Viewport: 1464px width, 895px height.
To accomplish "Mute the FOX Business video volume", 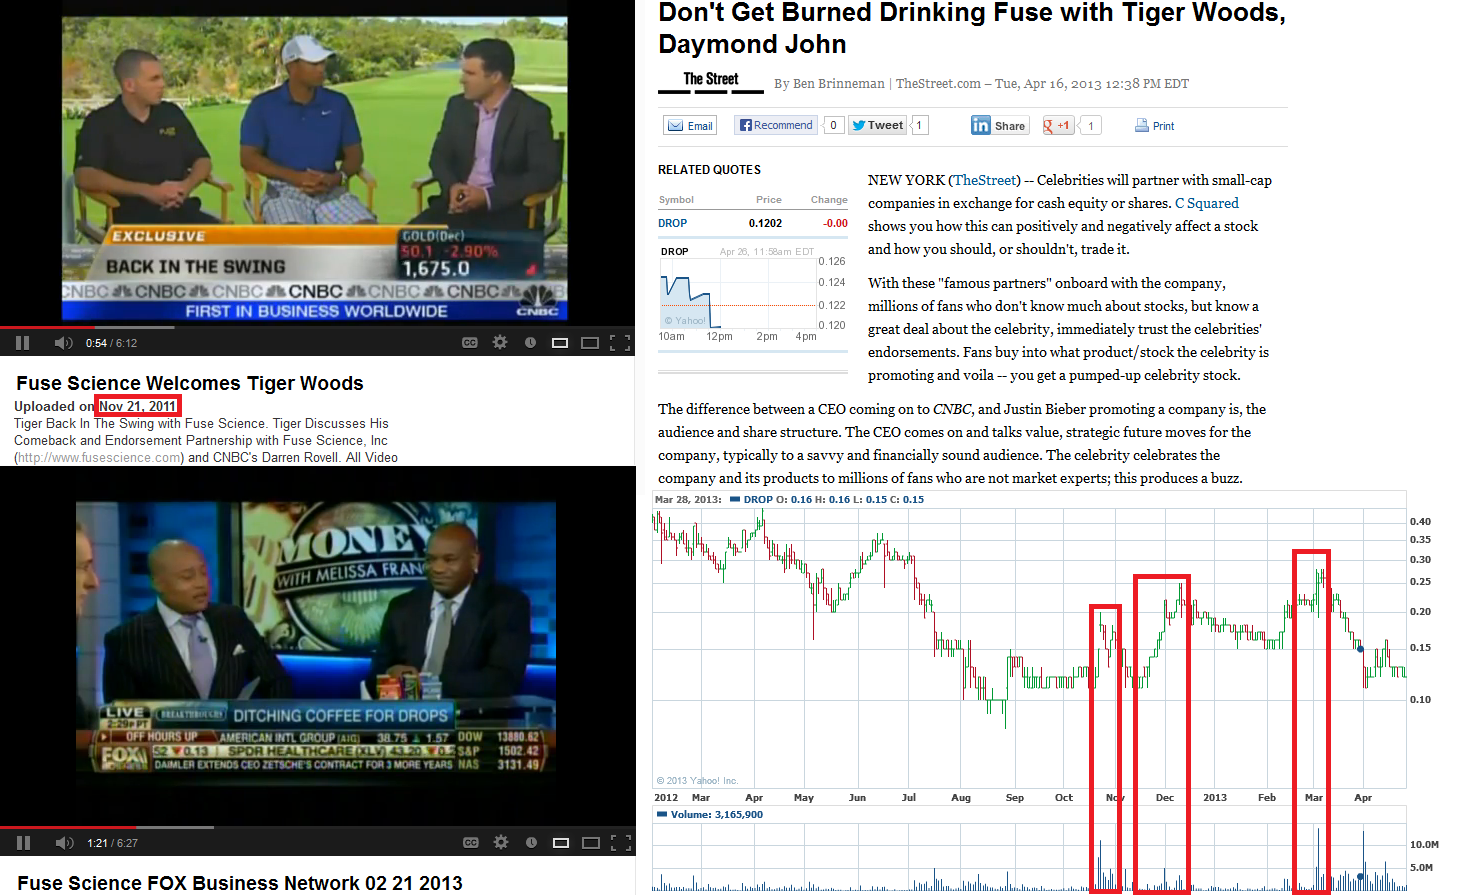I will pyautogui.click(x=64, y=843).
